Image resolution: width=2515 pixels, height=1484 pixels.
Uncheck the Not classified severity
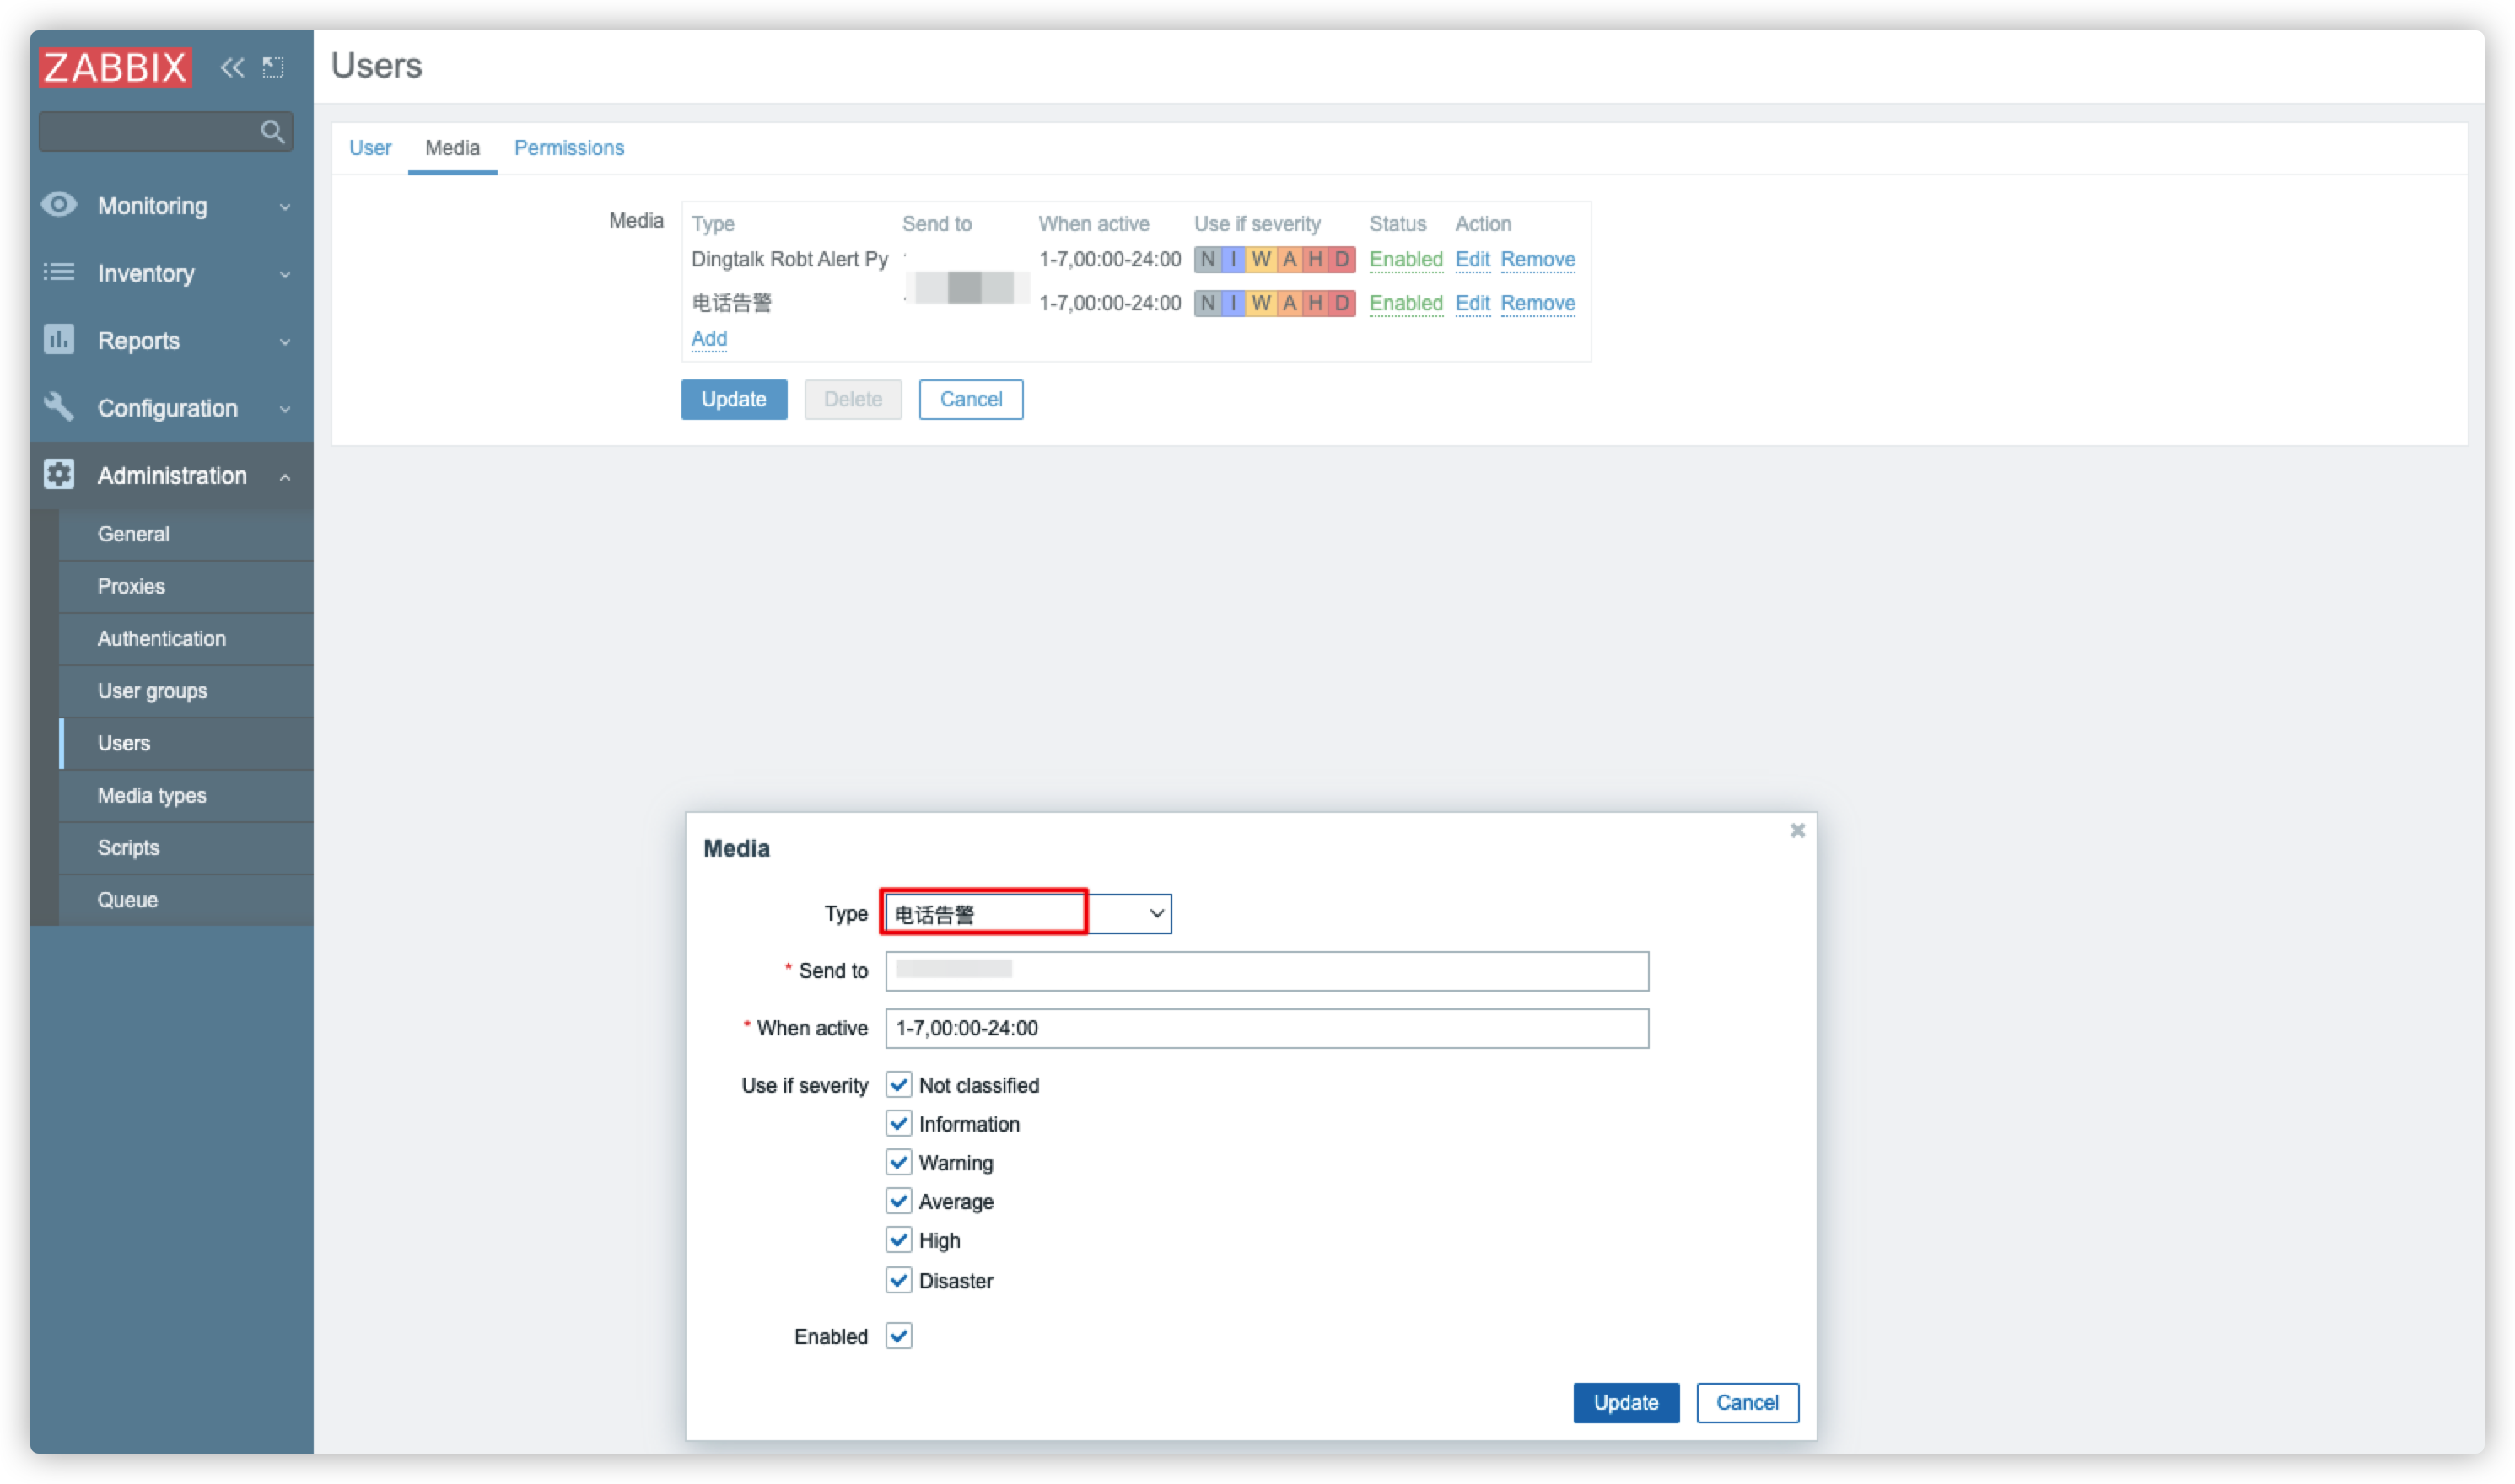tap(899, 1085)
